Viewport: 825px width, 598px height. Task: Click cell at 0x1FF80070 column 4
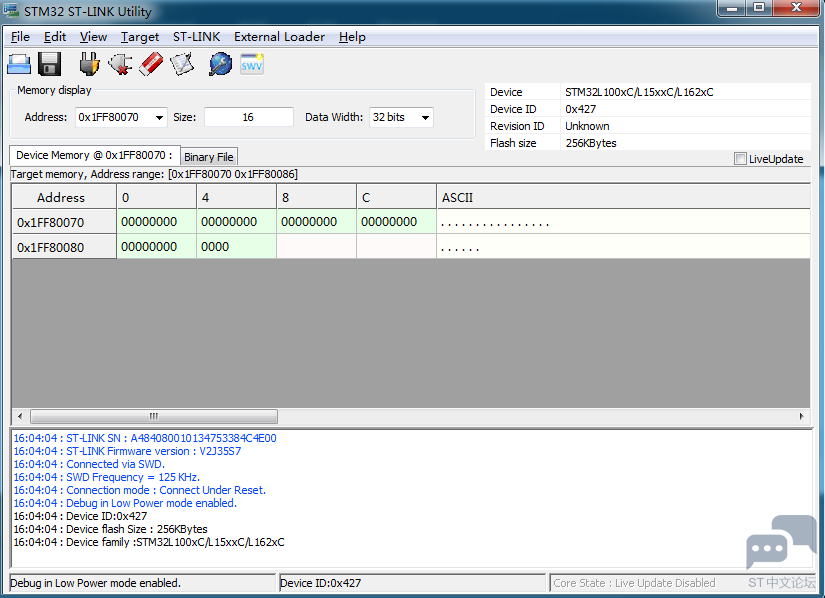point(237,222)
